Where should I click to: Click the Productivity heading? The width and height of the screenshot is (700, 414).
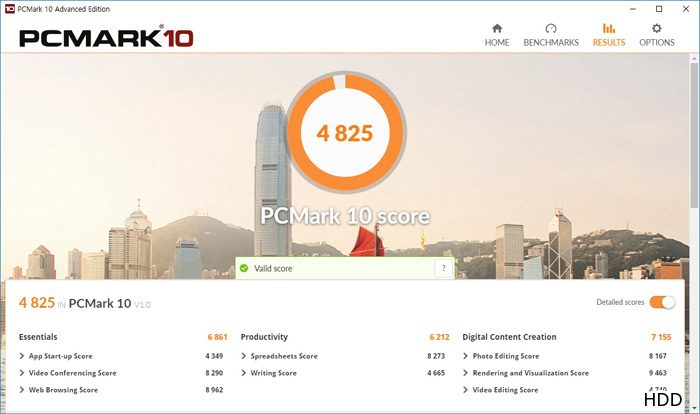[x=264, y=337]
